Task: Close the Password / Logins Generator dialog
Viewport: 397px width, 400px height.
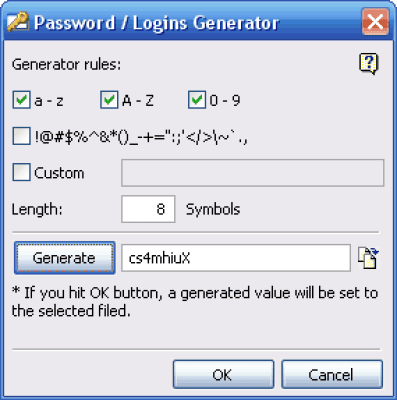Action: click(x=375, y=22)
